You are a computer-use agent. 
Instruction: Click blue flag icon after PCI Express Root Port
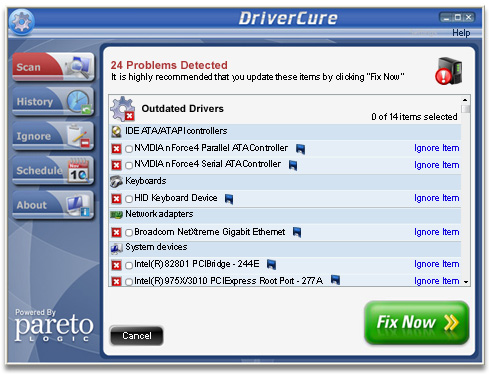(335, 280)
